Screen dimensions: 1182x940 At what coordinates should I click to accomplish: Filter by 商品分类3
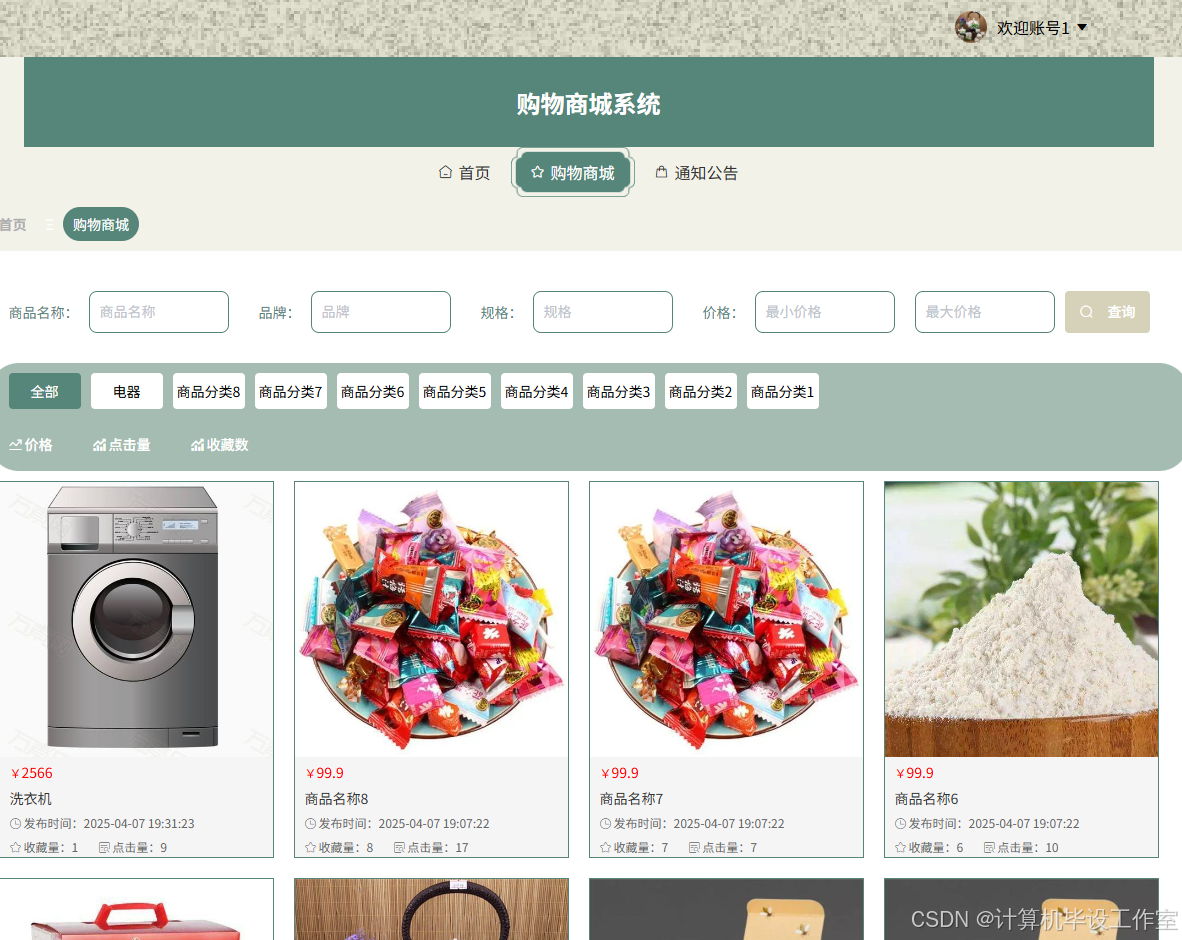point(619,391)
